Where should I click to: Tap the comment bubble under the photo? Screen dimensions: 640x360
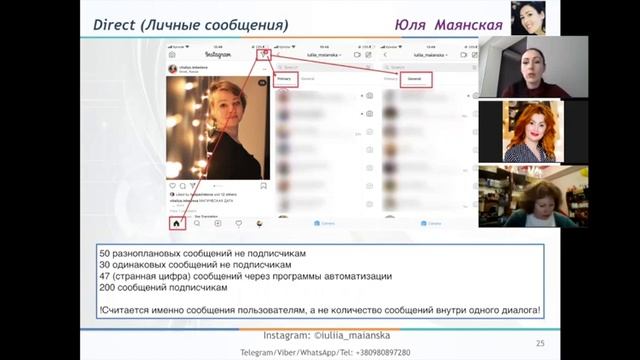(x=182, y=186)
